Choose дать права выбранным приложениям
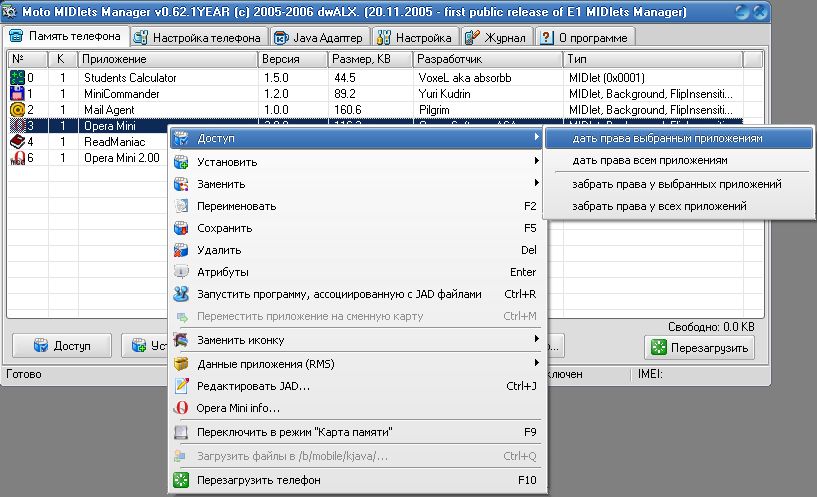817x497 pixels. [x=678, y=139]
